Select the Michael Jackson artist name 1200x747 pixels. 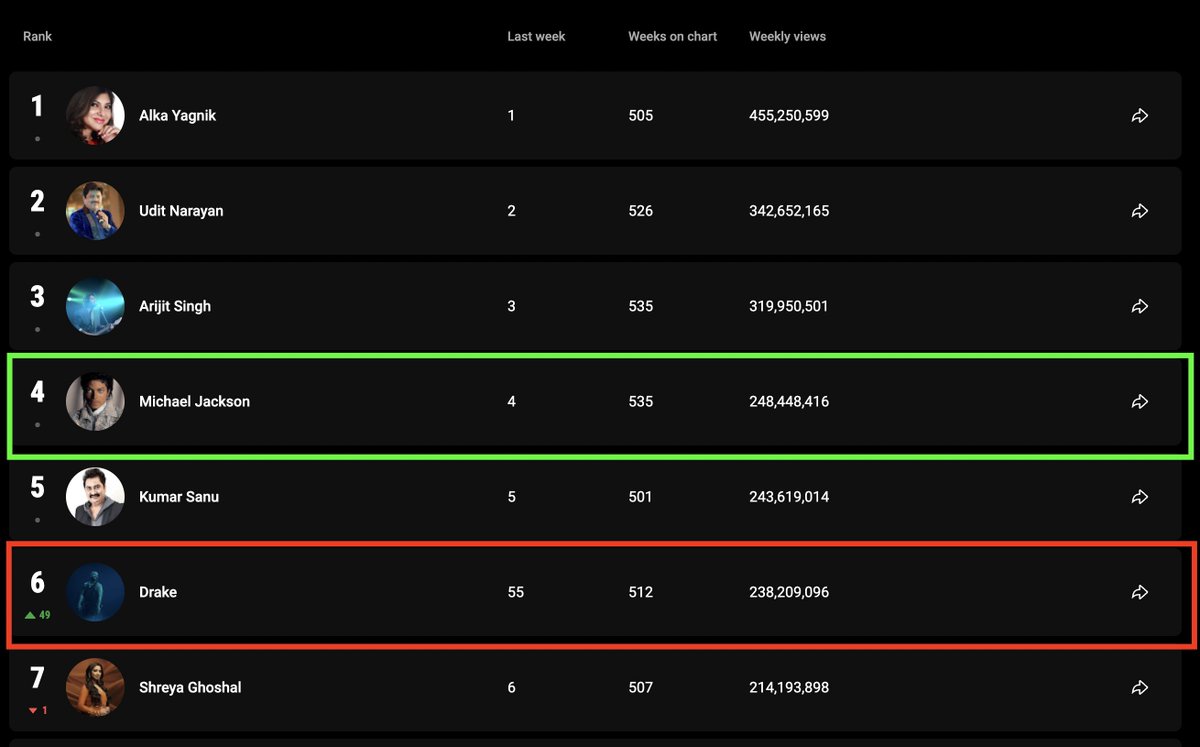194,402
